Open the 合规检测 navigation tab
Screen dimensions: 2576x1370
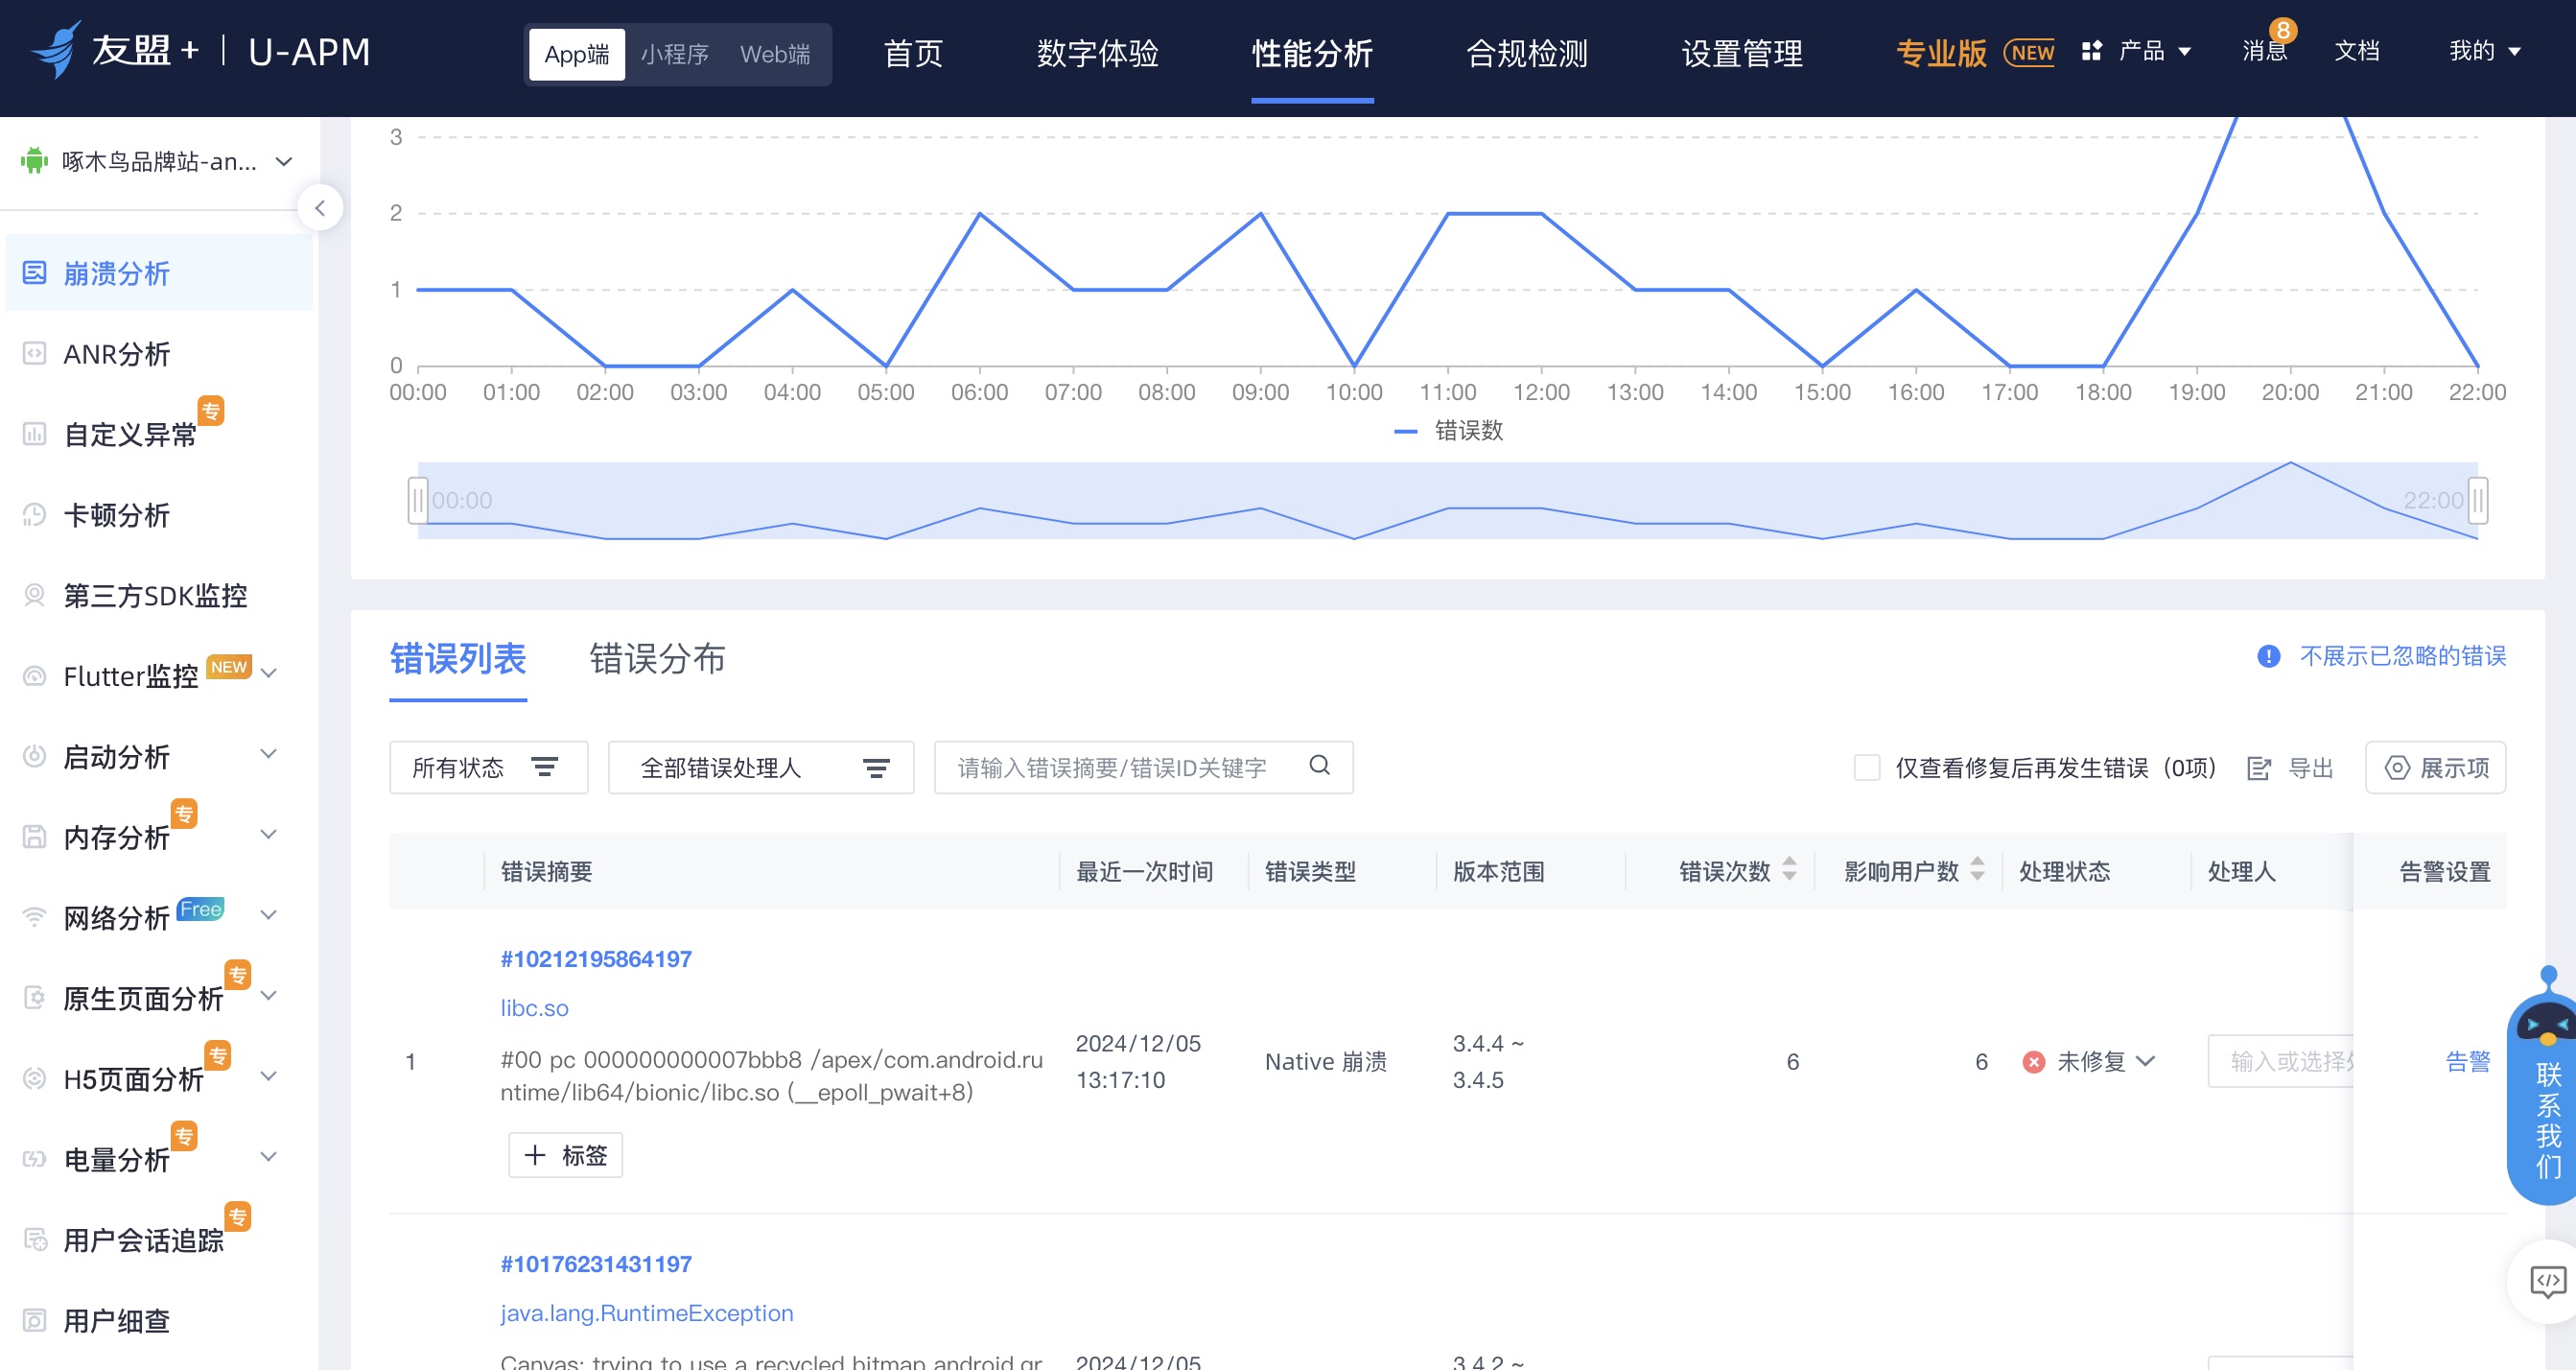coord(1526,54)
